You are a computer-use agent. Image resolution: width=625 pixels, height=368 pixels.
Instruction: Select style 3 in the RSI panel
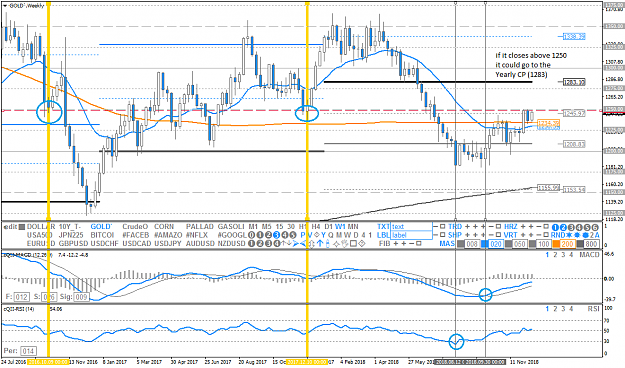(x=563, y=309)
